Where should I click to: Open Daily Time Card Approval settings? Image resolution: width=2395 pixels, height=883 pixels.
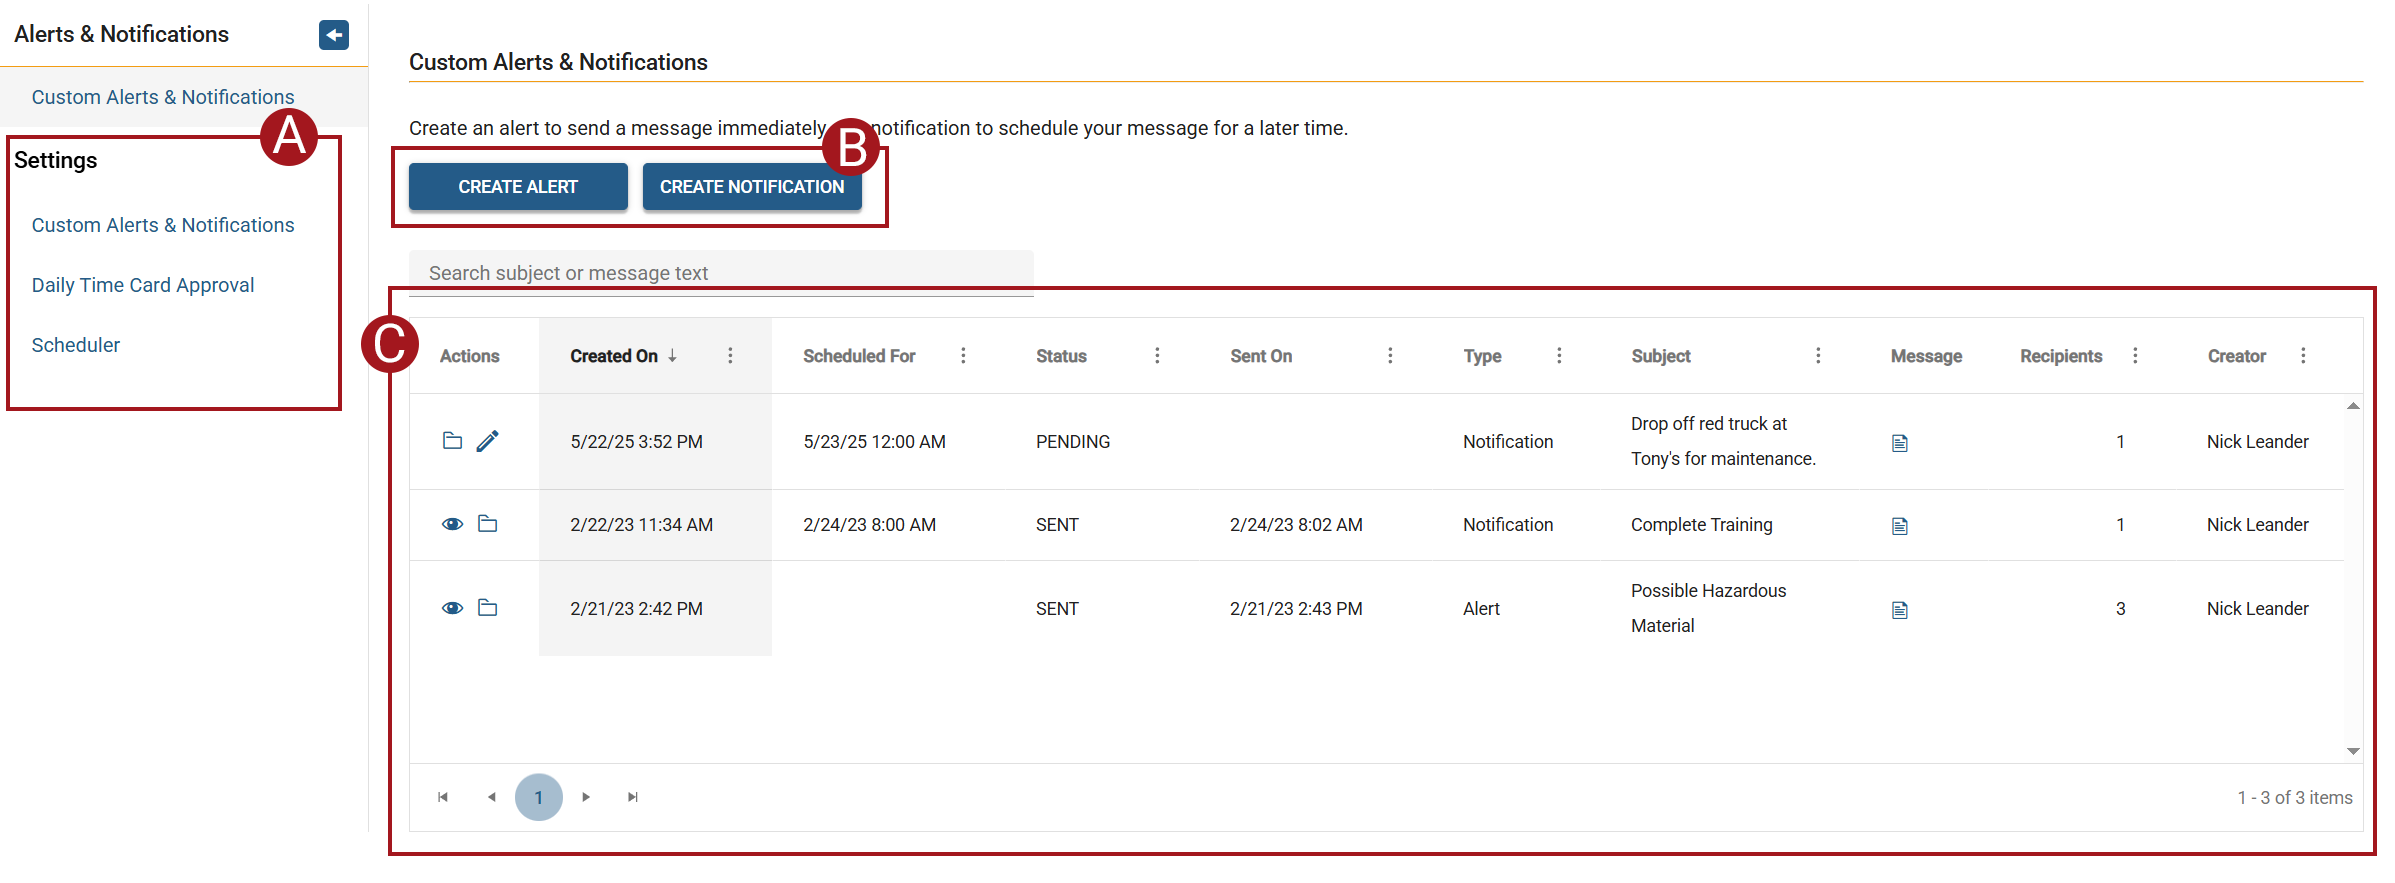tap(143, 285)
